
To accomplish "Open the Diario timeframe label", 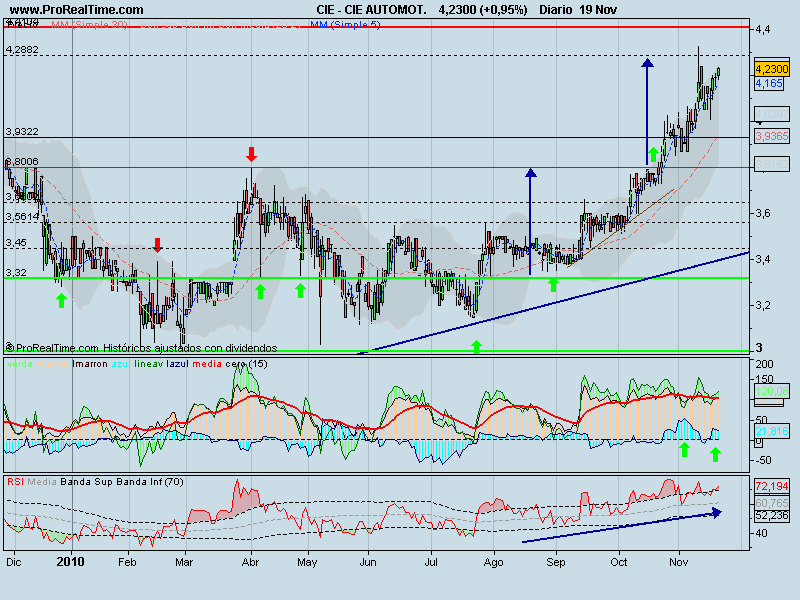I will click(x=556, y=10).
